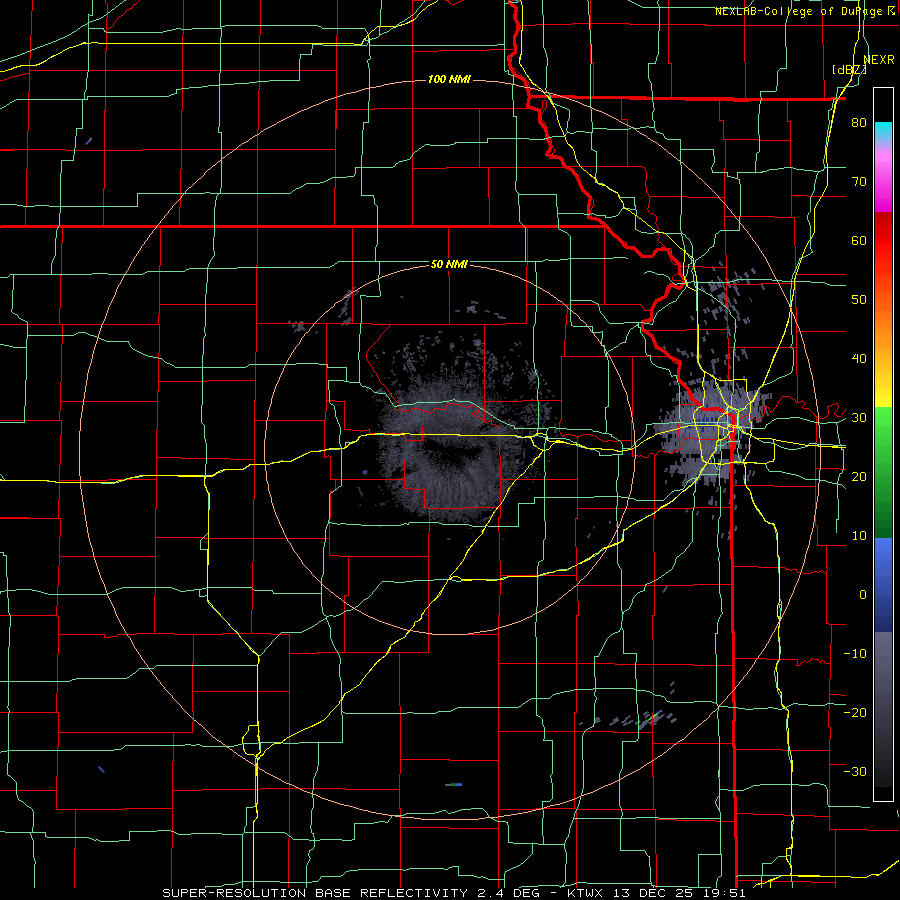Click the small green-blue echo near bottom center
This screenshot has width=900, height=900.
(453, 784)
